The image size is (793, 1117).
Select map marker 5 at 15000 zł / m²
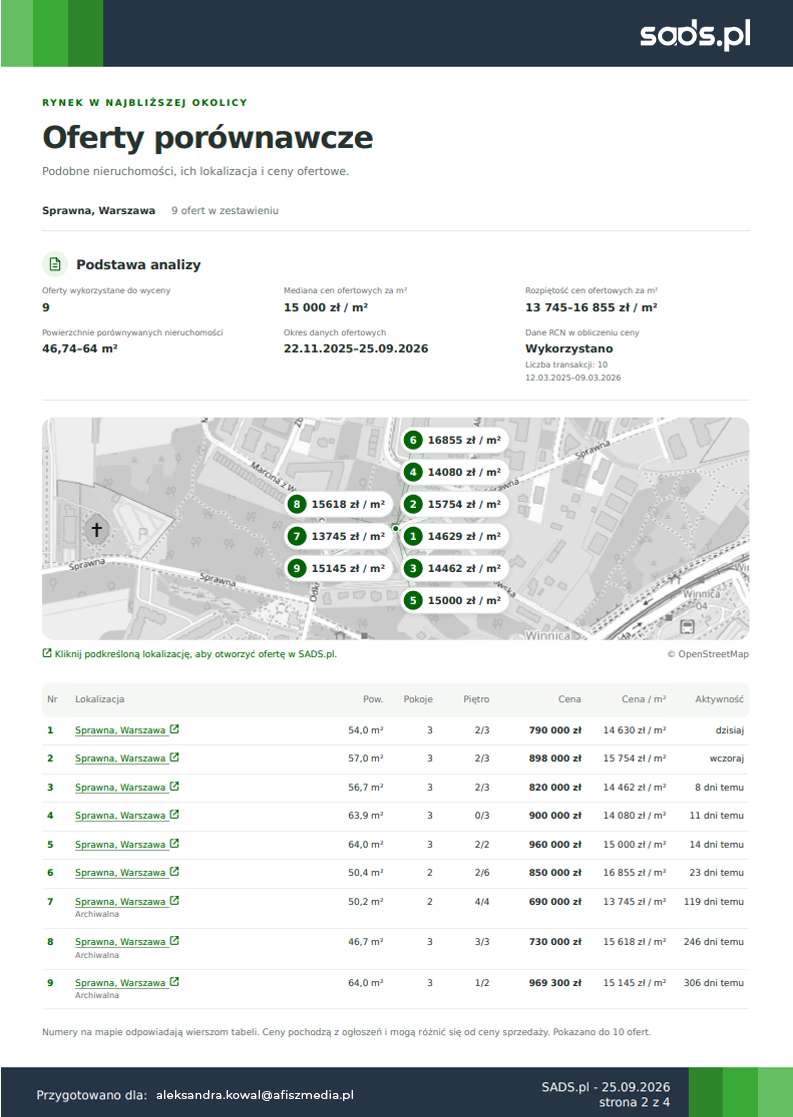(x=454, y=601)
